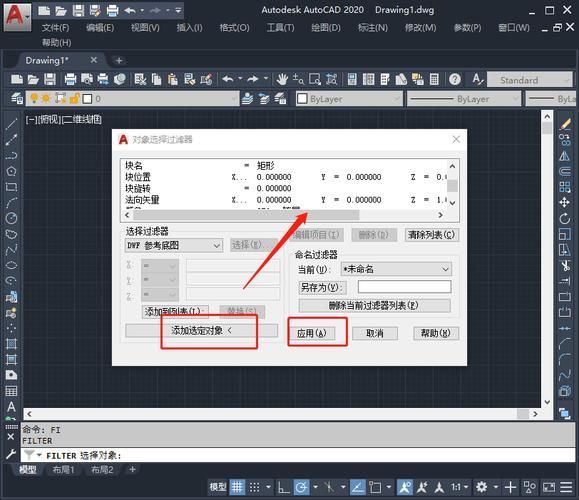Select the Circle draw tool
This screenshot has height=500, width=579.
pyautogui.click(x=11, y=218)
